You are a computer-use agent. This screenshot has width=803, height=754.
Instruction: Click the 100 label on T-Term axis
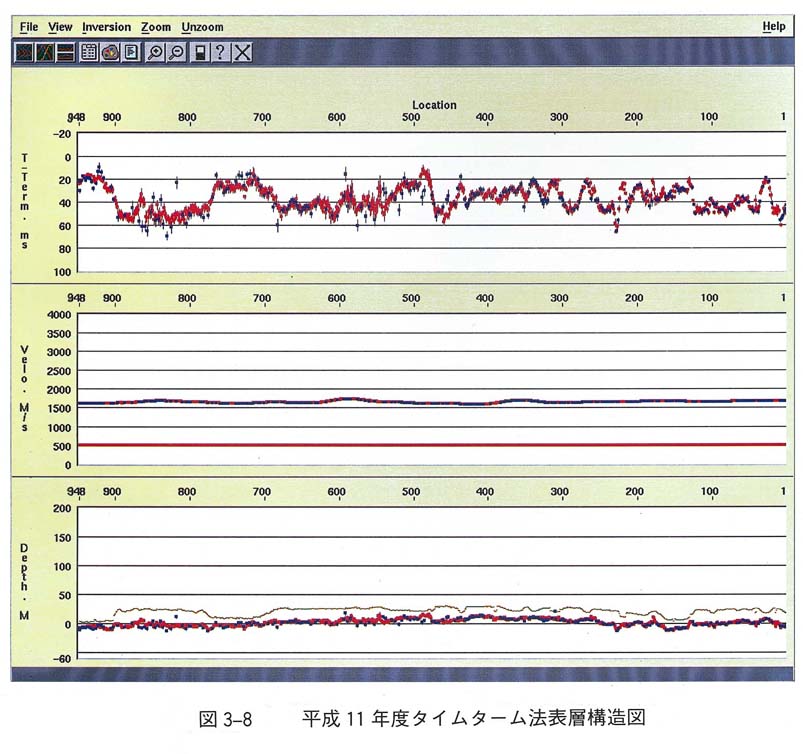(x=62, y=272)
